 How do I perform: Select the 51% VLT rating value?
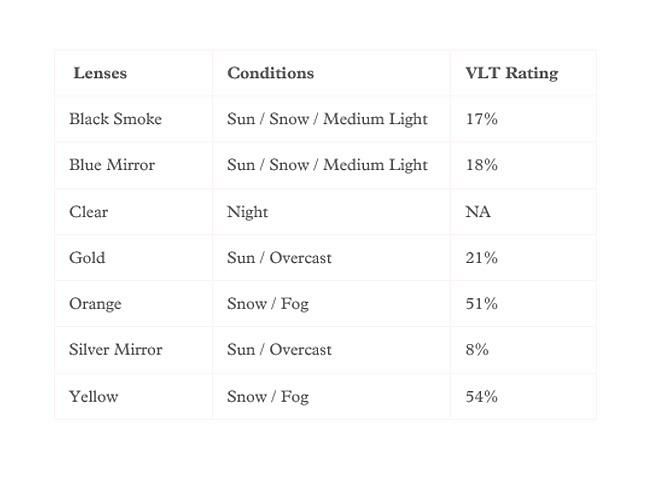coord(481,304)
